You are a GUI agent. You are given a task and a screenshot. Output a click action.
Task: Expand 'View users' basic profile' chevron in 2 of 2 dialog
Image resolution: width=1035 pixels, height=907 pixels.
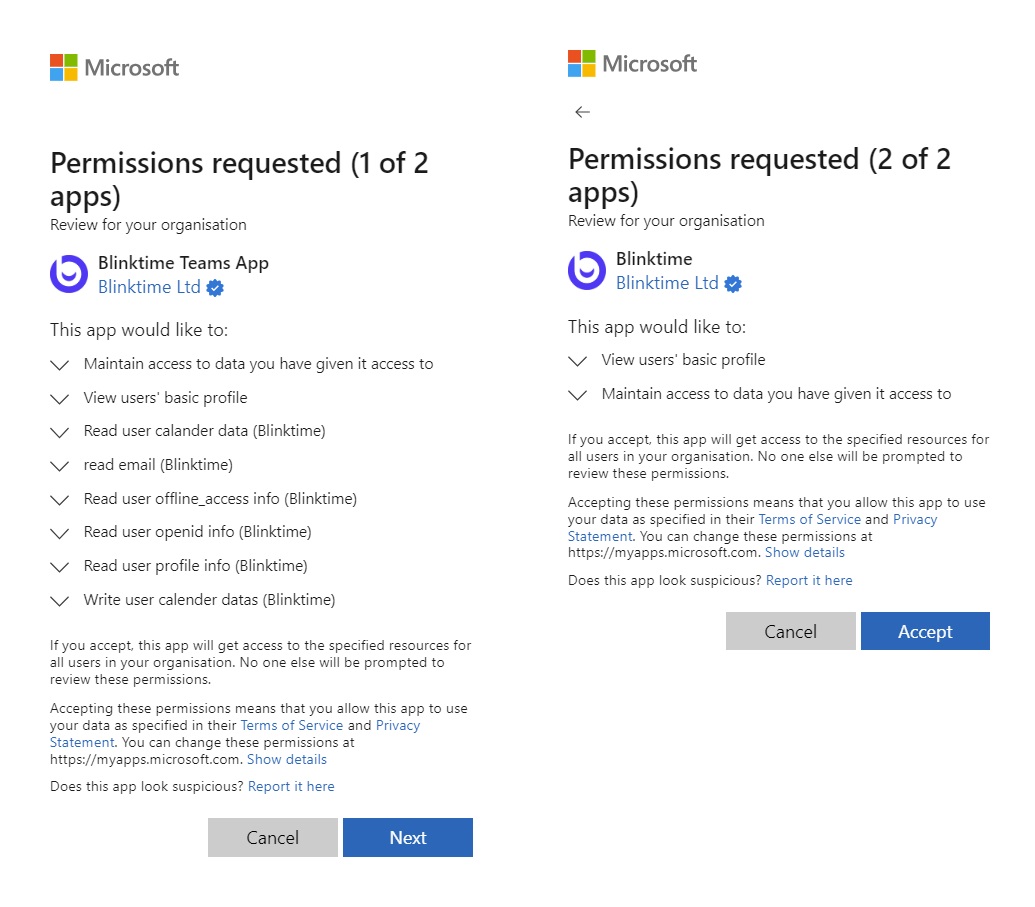pos(578,361)
